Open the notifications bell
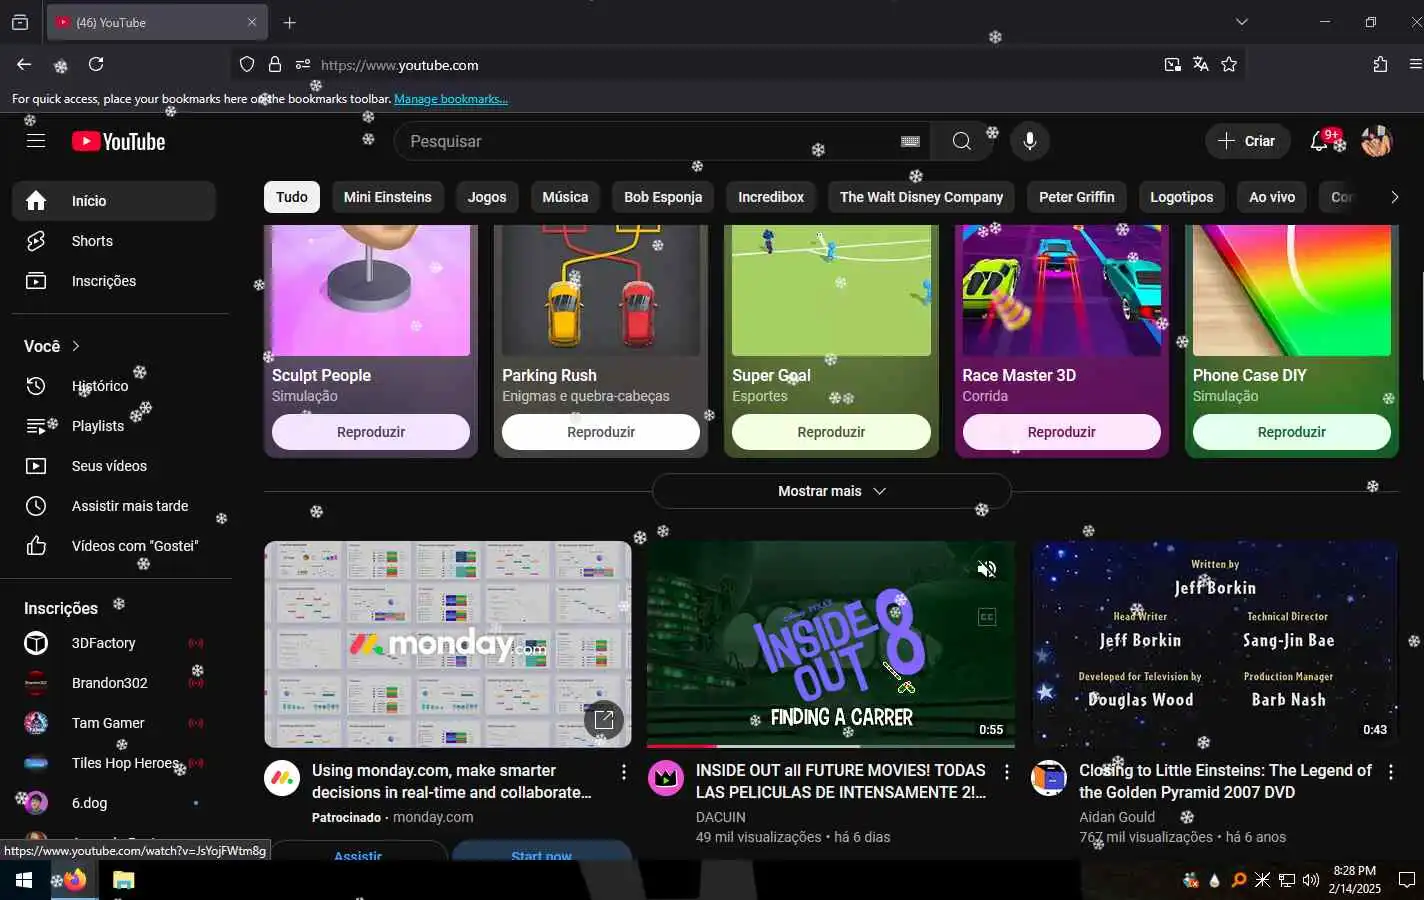The image size is (1424, 900). pyautogui.click(x=1320, y=141)
